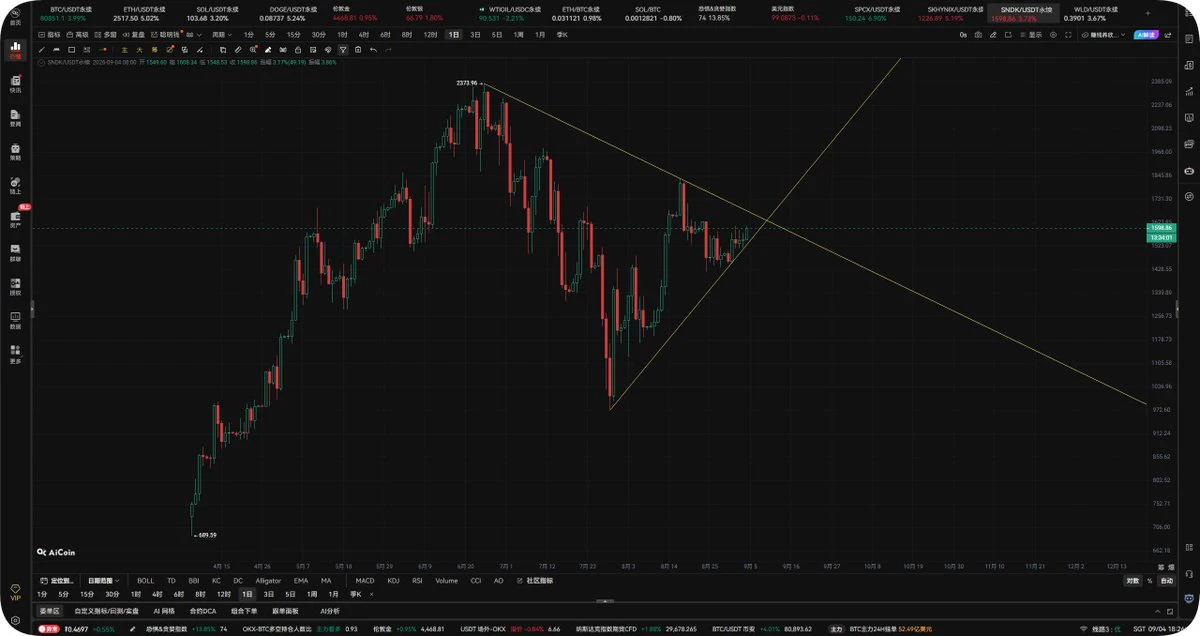Viewport: 1200px width, 636px height.
Task: Select the rectangle shape drawing tool
Action: pyautogui.click(x=71, y=49)
